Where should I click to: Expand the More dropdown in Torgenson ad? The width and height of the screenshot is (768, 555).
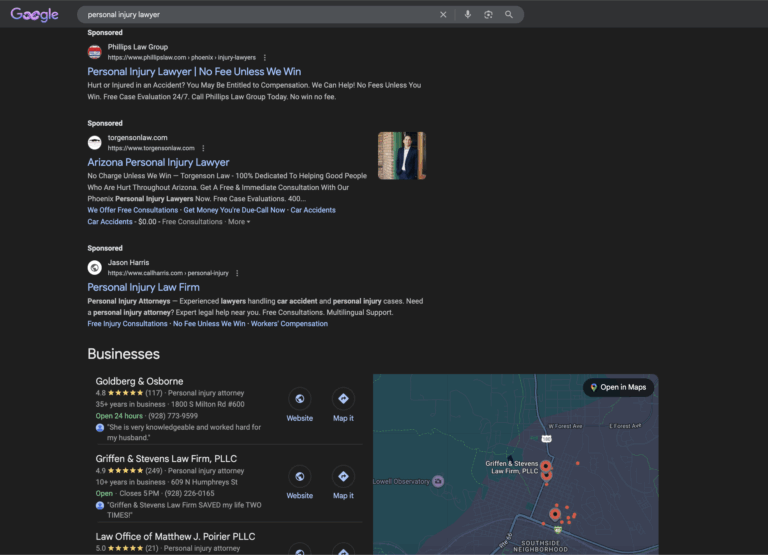click(239, 222)
